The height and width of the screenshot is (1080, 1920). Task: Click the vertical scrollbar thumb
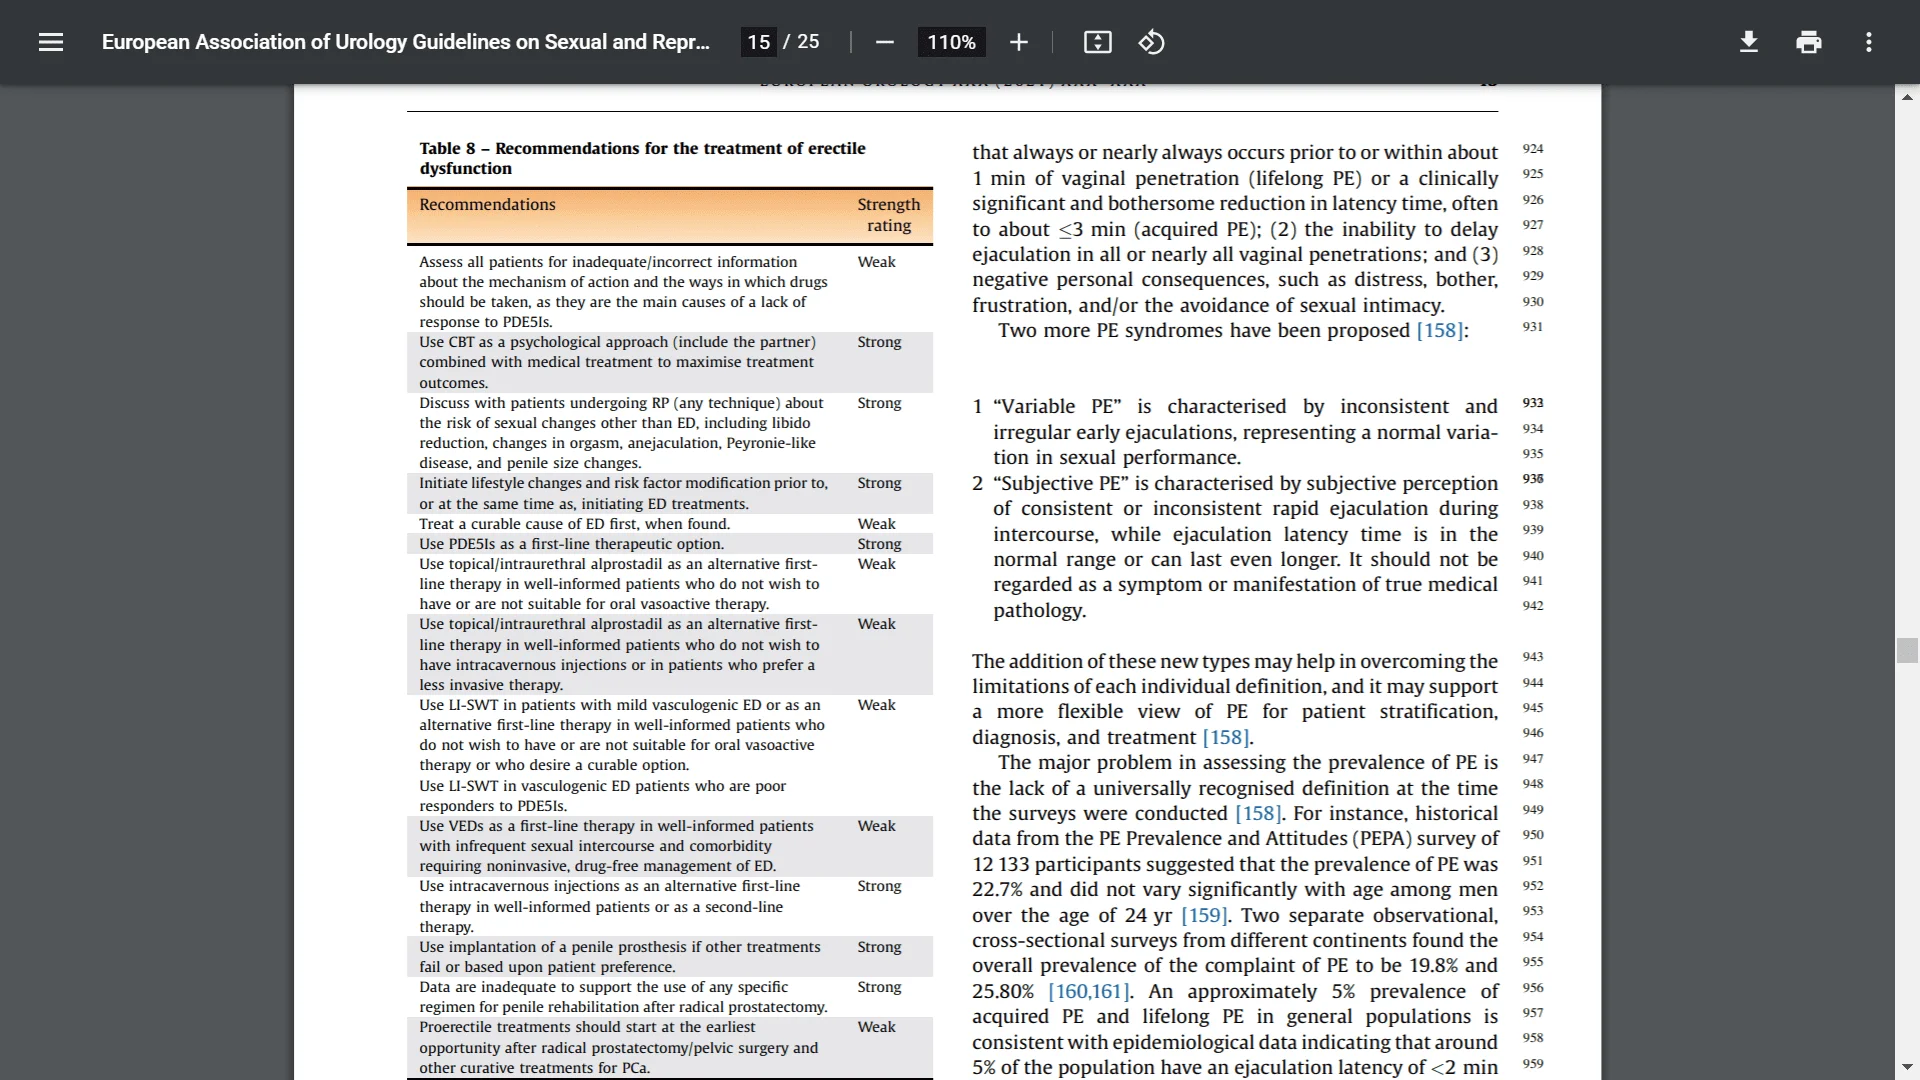pos(1907,650)
